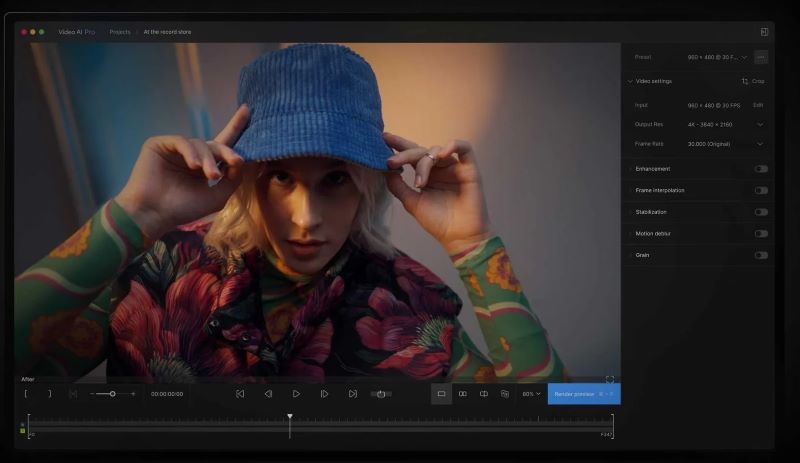The height and width of the screenshot is (463, 800).
Task: Jump to the start of the clip
Action: tap(240, 394)
